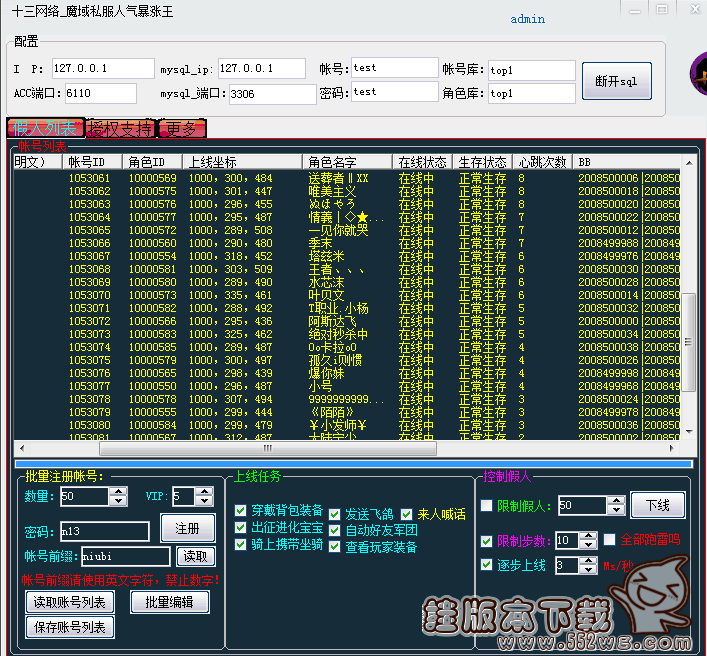Click the 断开sql button
This screenshot has width=707, height=656.
(616, 81)
